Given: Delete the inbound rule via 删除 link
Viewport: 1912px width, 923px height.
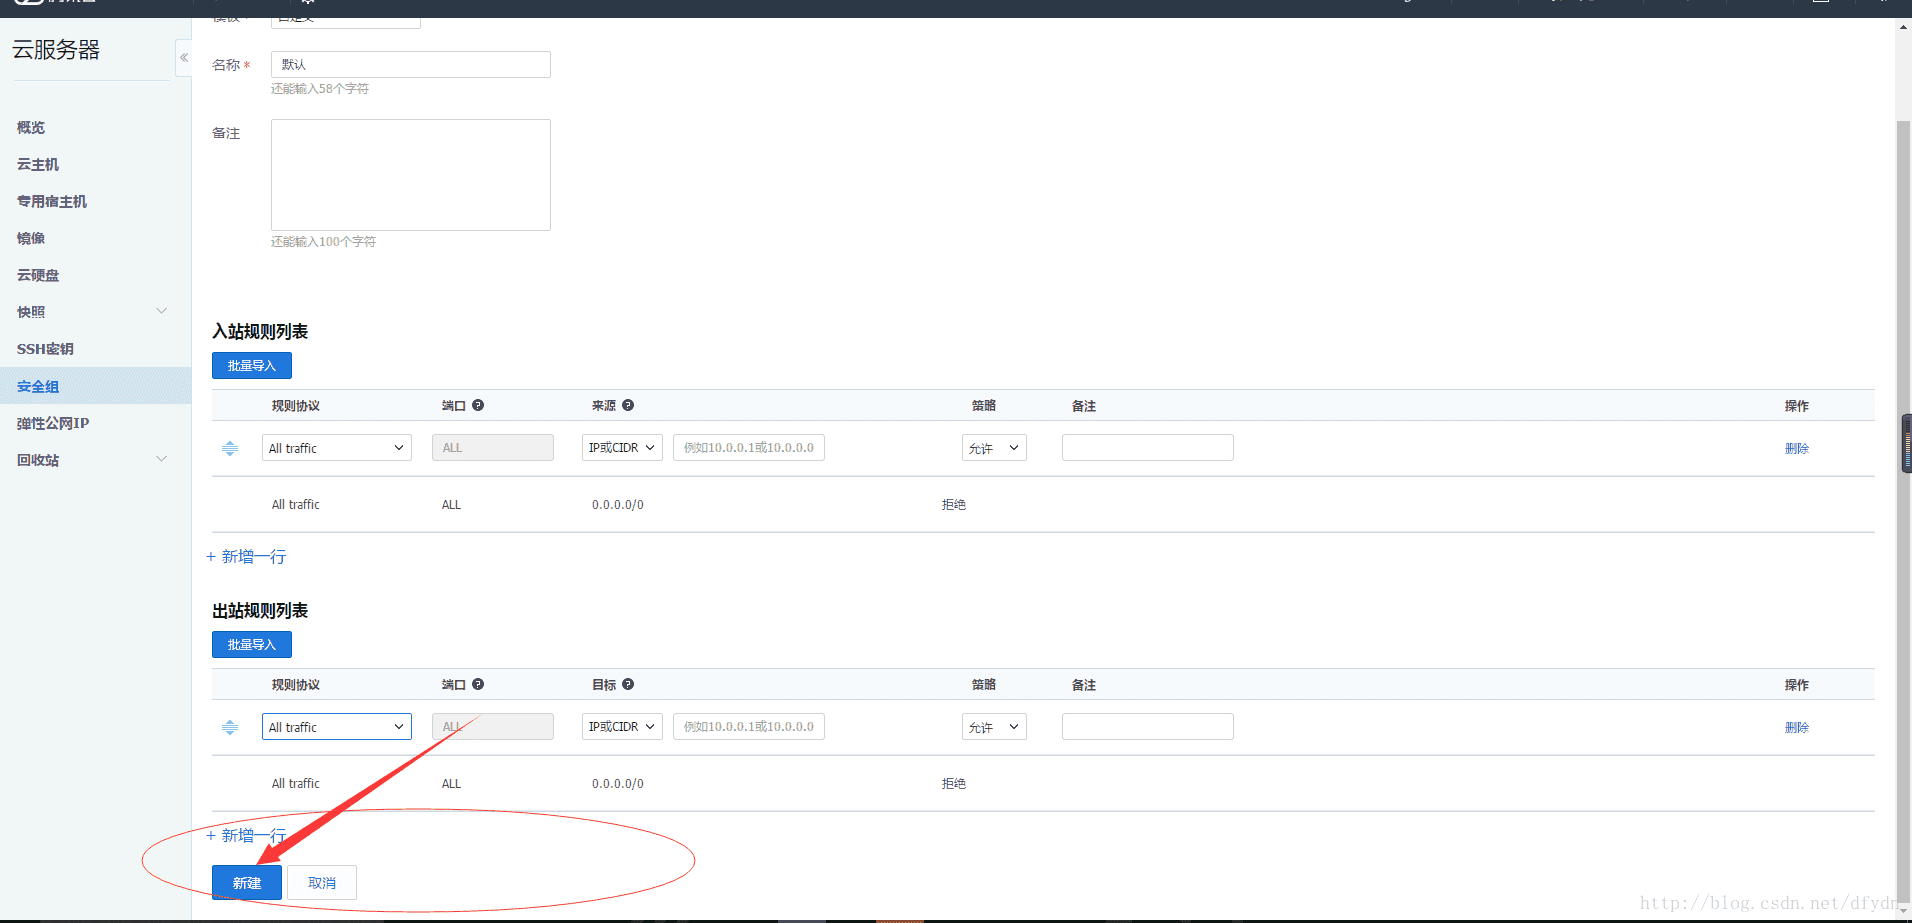Looking at the screenshot, I should pyautogui.click(x=1796, y=448).
